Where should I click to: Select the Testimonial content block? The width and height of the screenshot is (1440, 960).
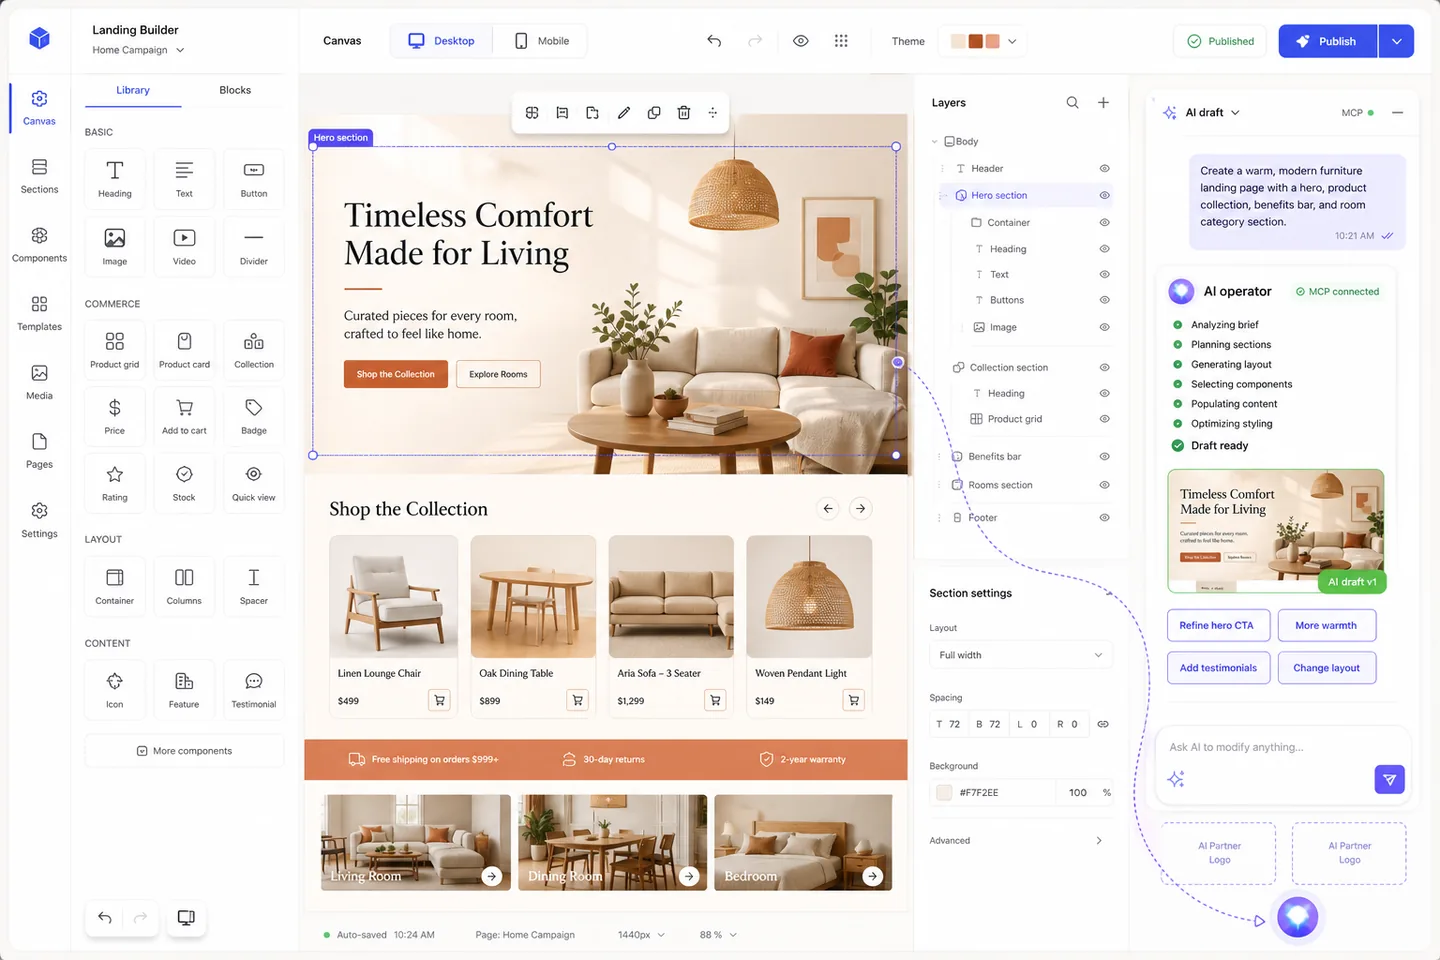click(x=254, y=690)
